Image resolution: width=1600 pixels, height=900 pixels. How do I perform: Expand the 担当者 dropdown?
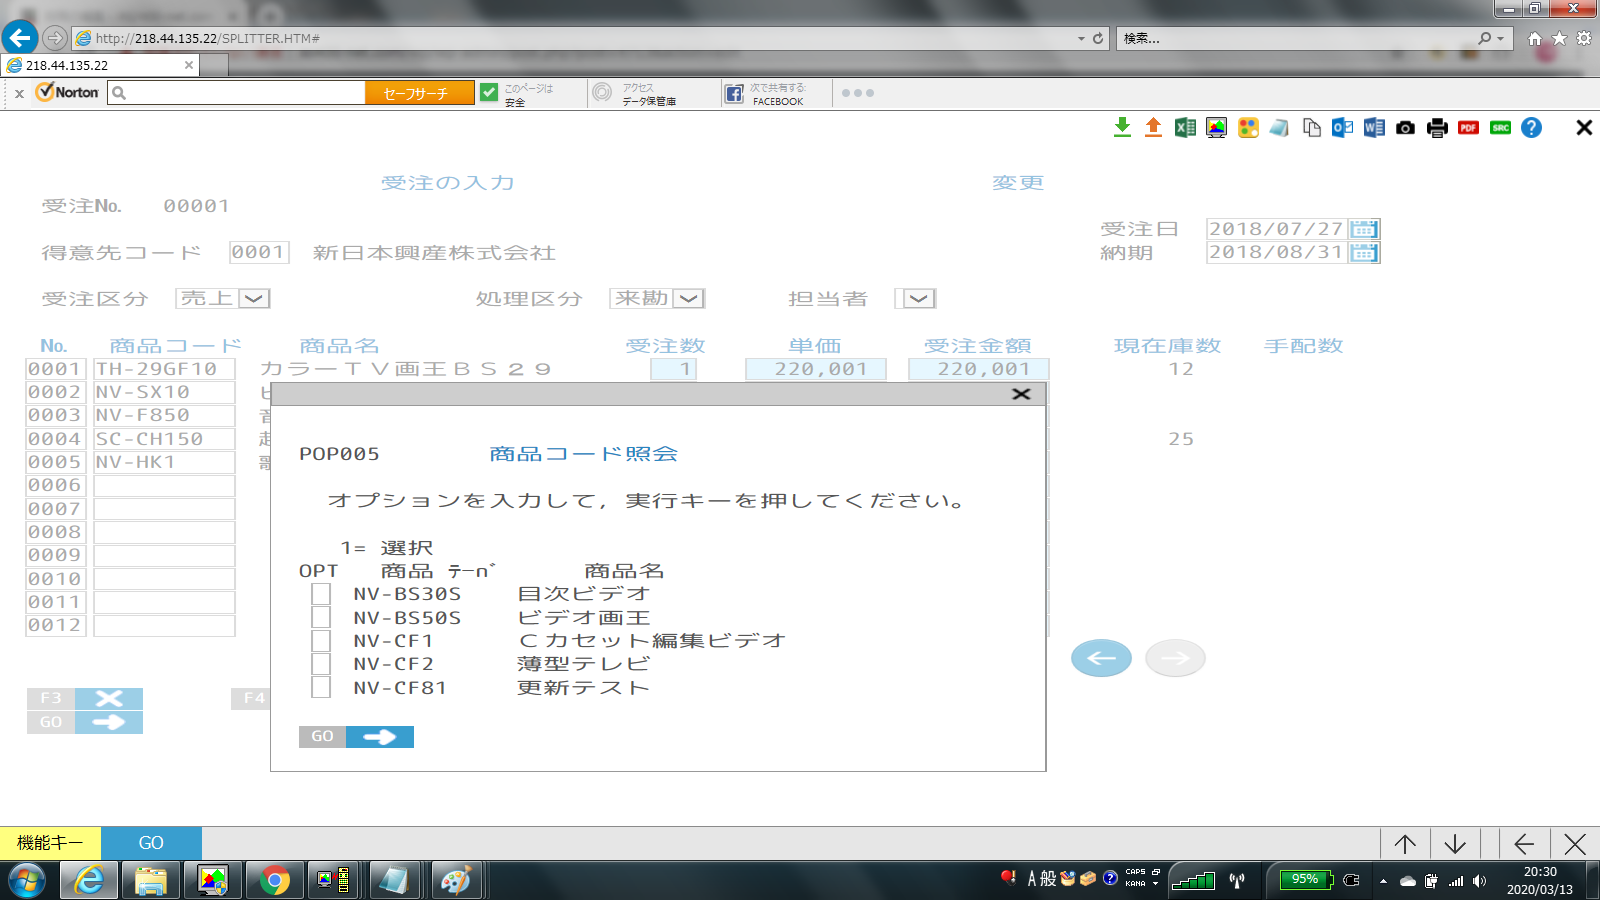[x=918, y=299]
